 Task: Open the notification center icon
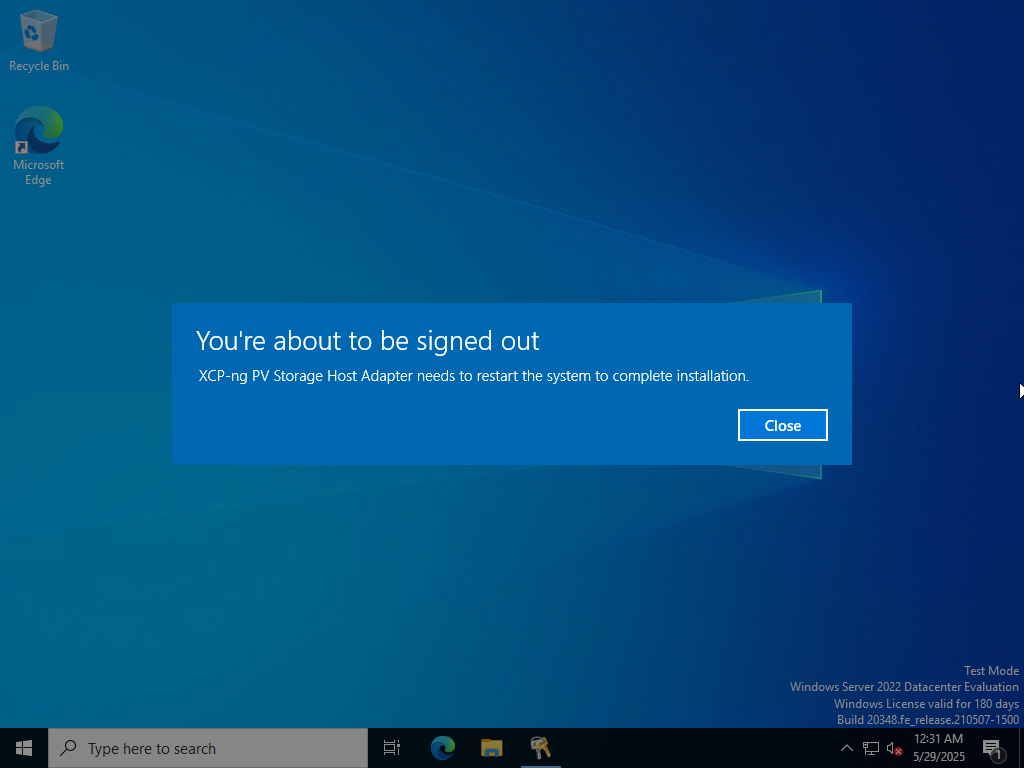[993, 748]
